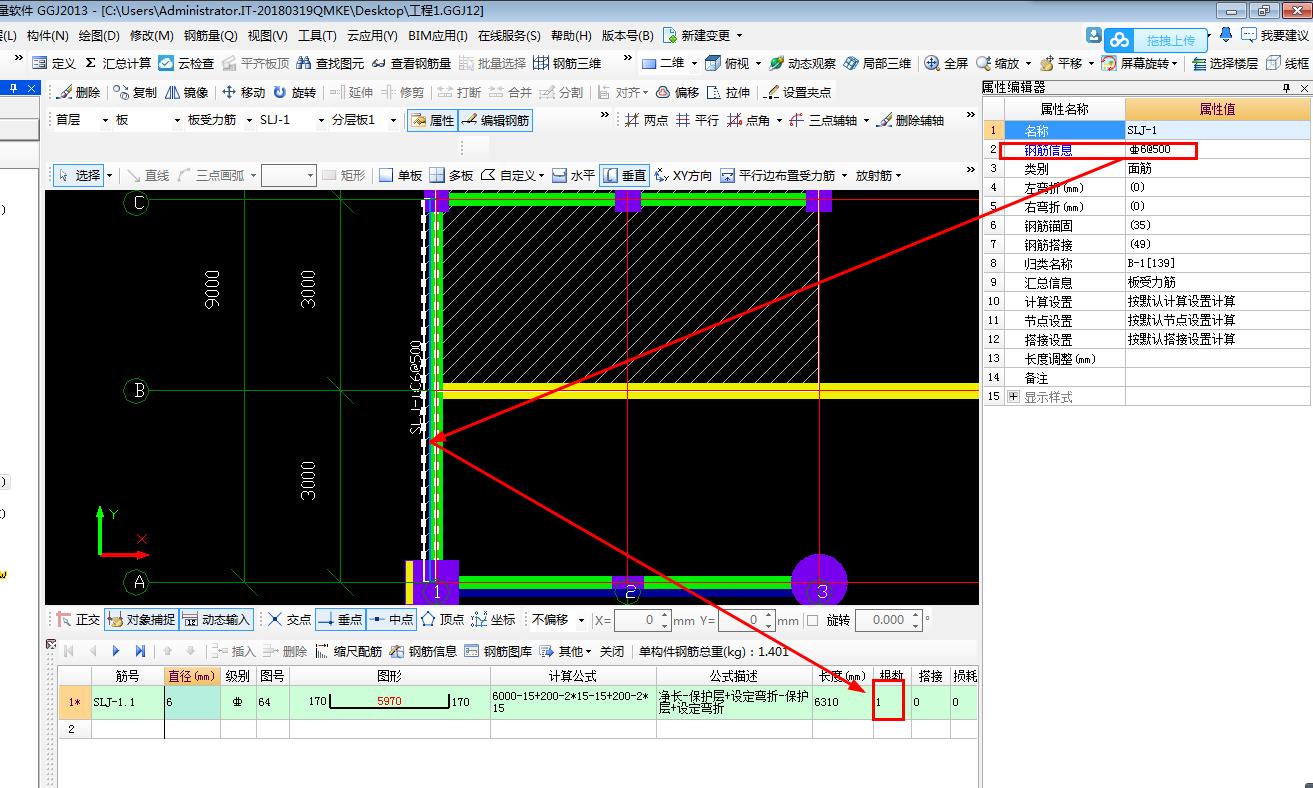Toggle 垂点 perpendicular snap
This screenshot has width=1313, height=788.
(x=340, y=620)
